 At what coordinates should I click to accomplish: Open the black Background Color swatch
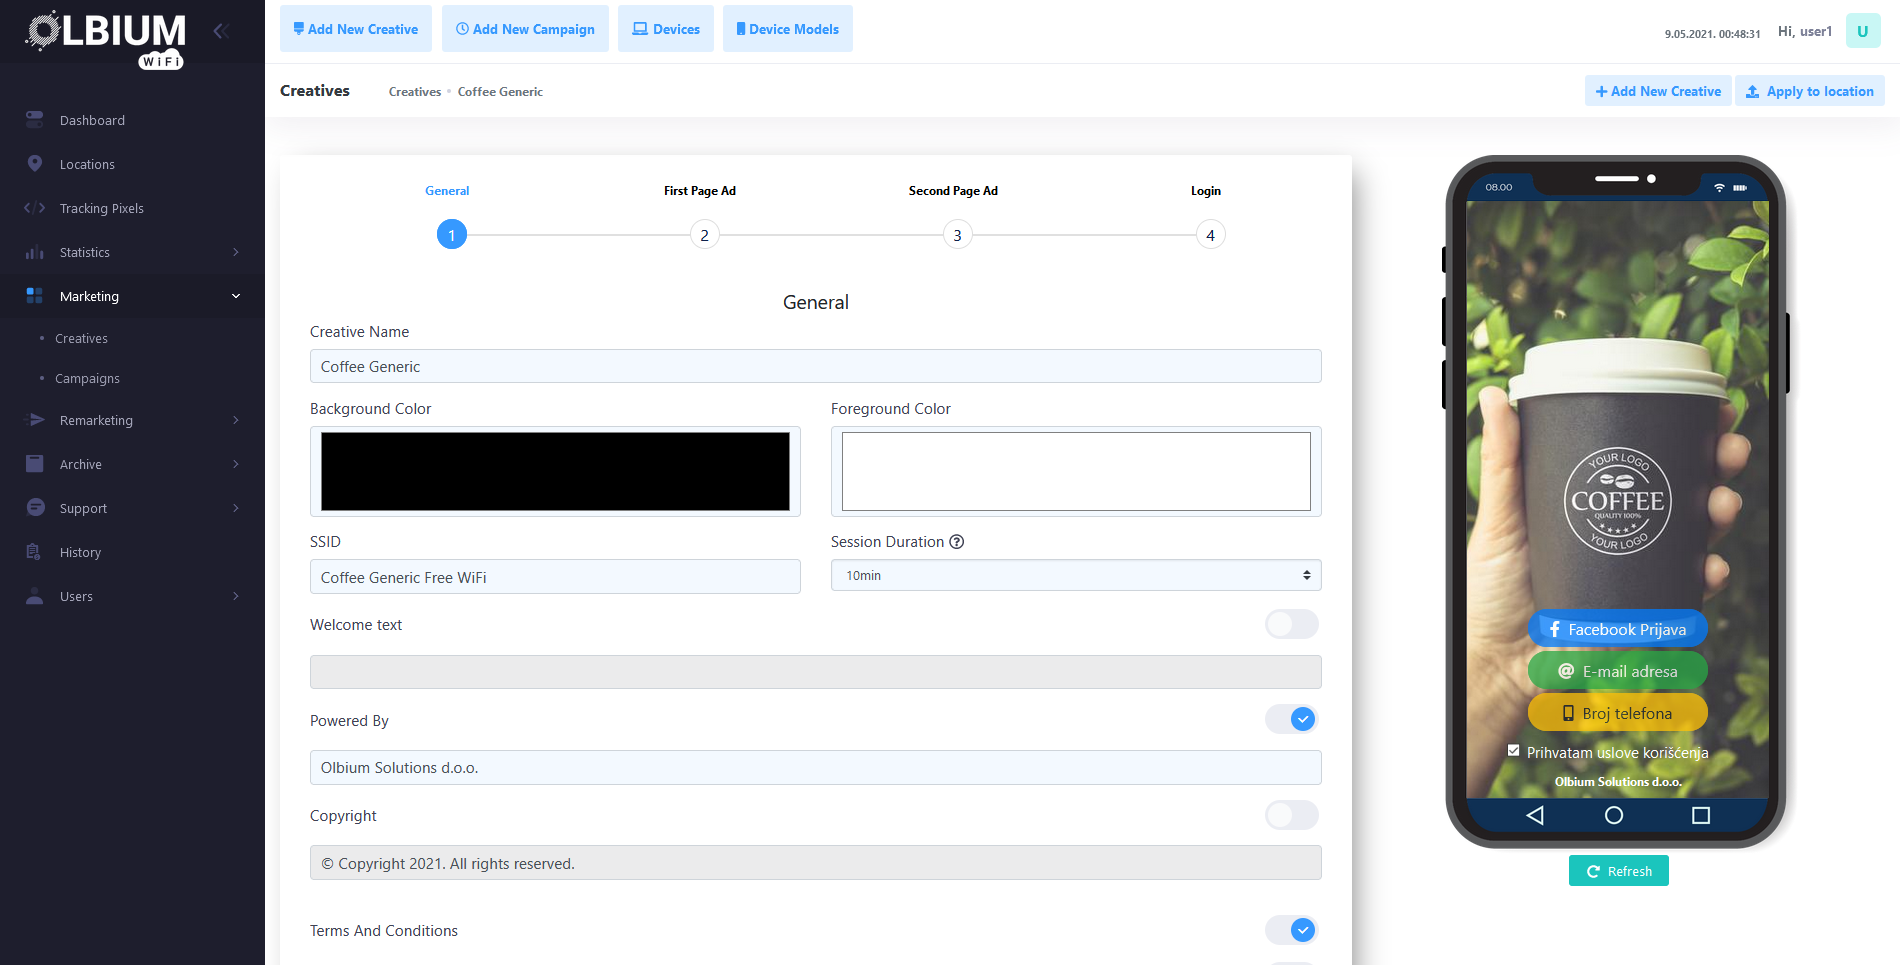555,472
